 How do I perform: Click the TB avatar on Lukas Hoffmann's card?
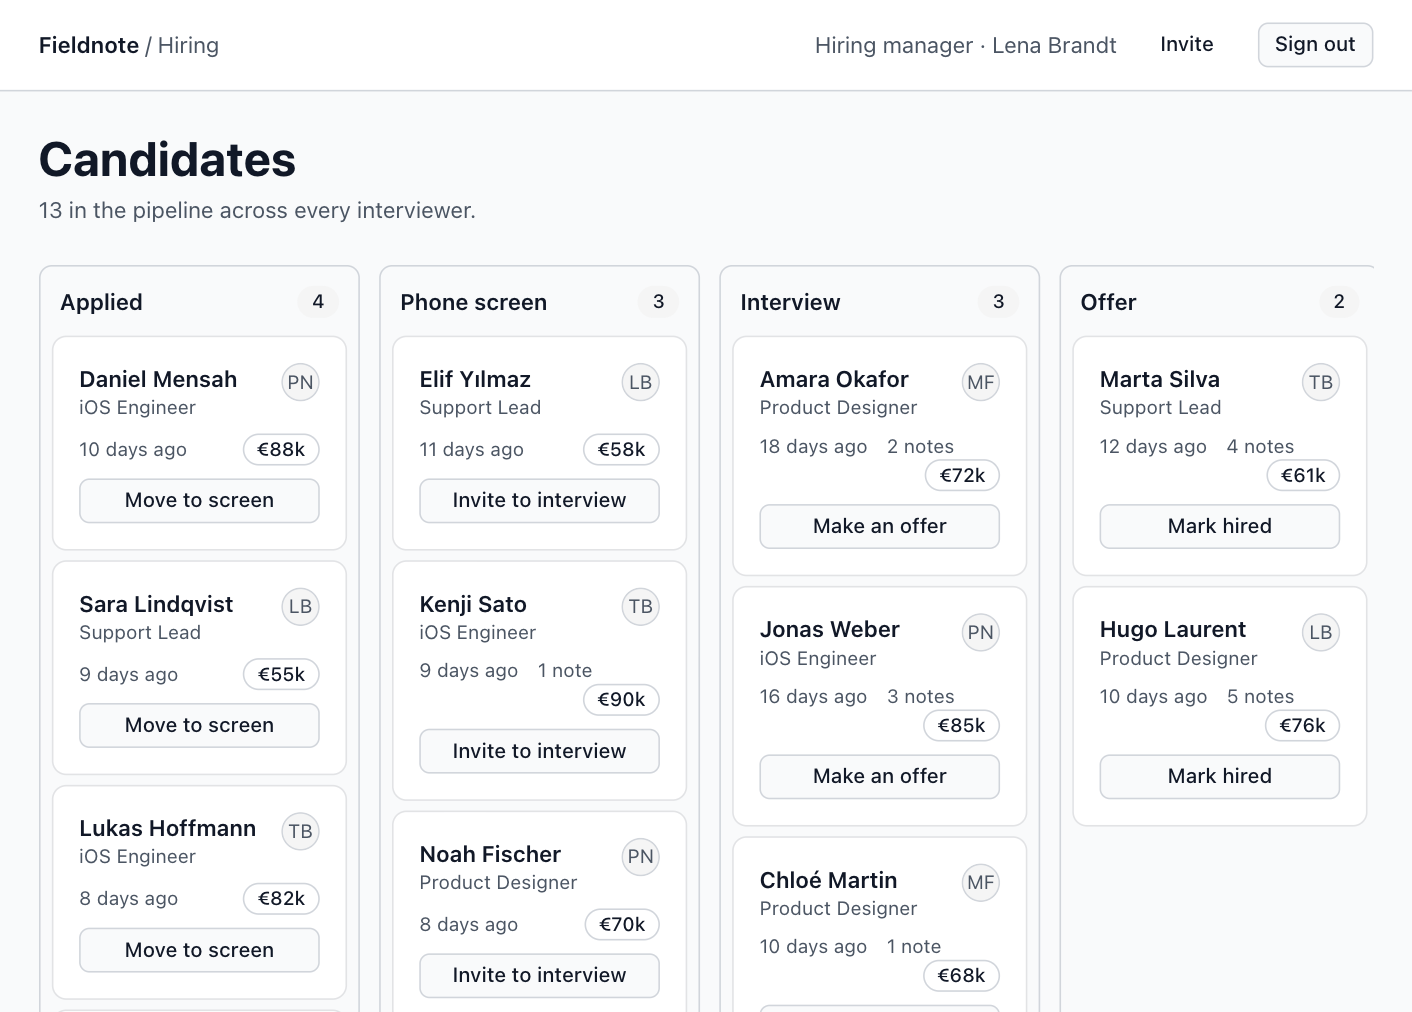(300, 831)
